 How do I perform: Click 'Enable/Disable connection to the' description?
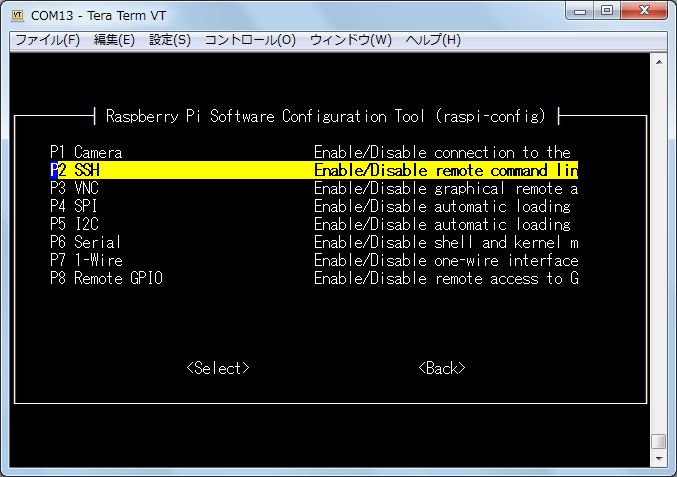(x=442, y=152)
